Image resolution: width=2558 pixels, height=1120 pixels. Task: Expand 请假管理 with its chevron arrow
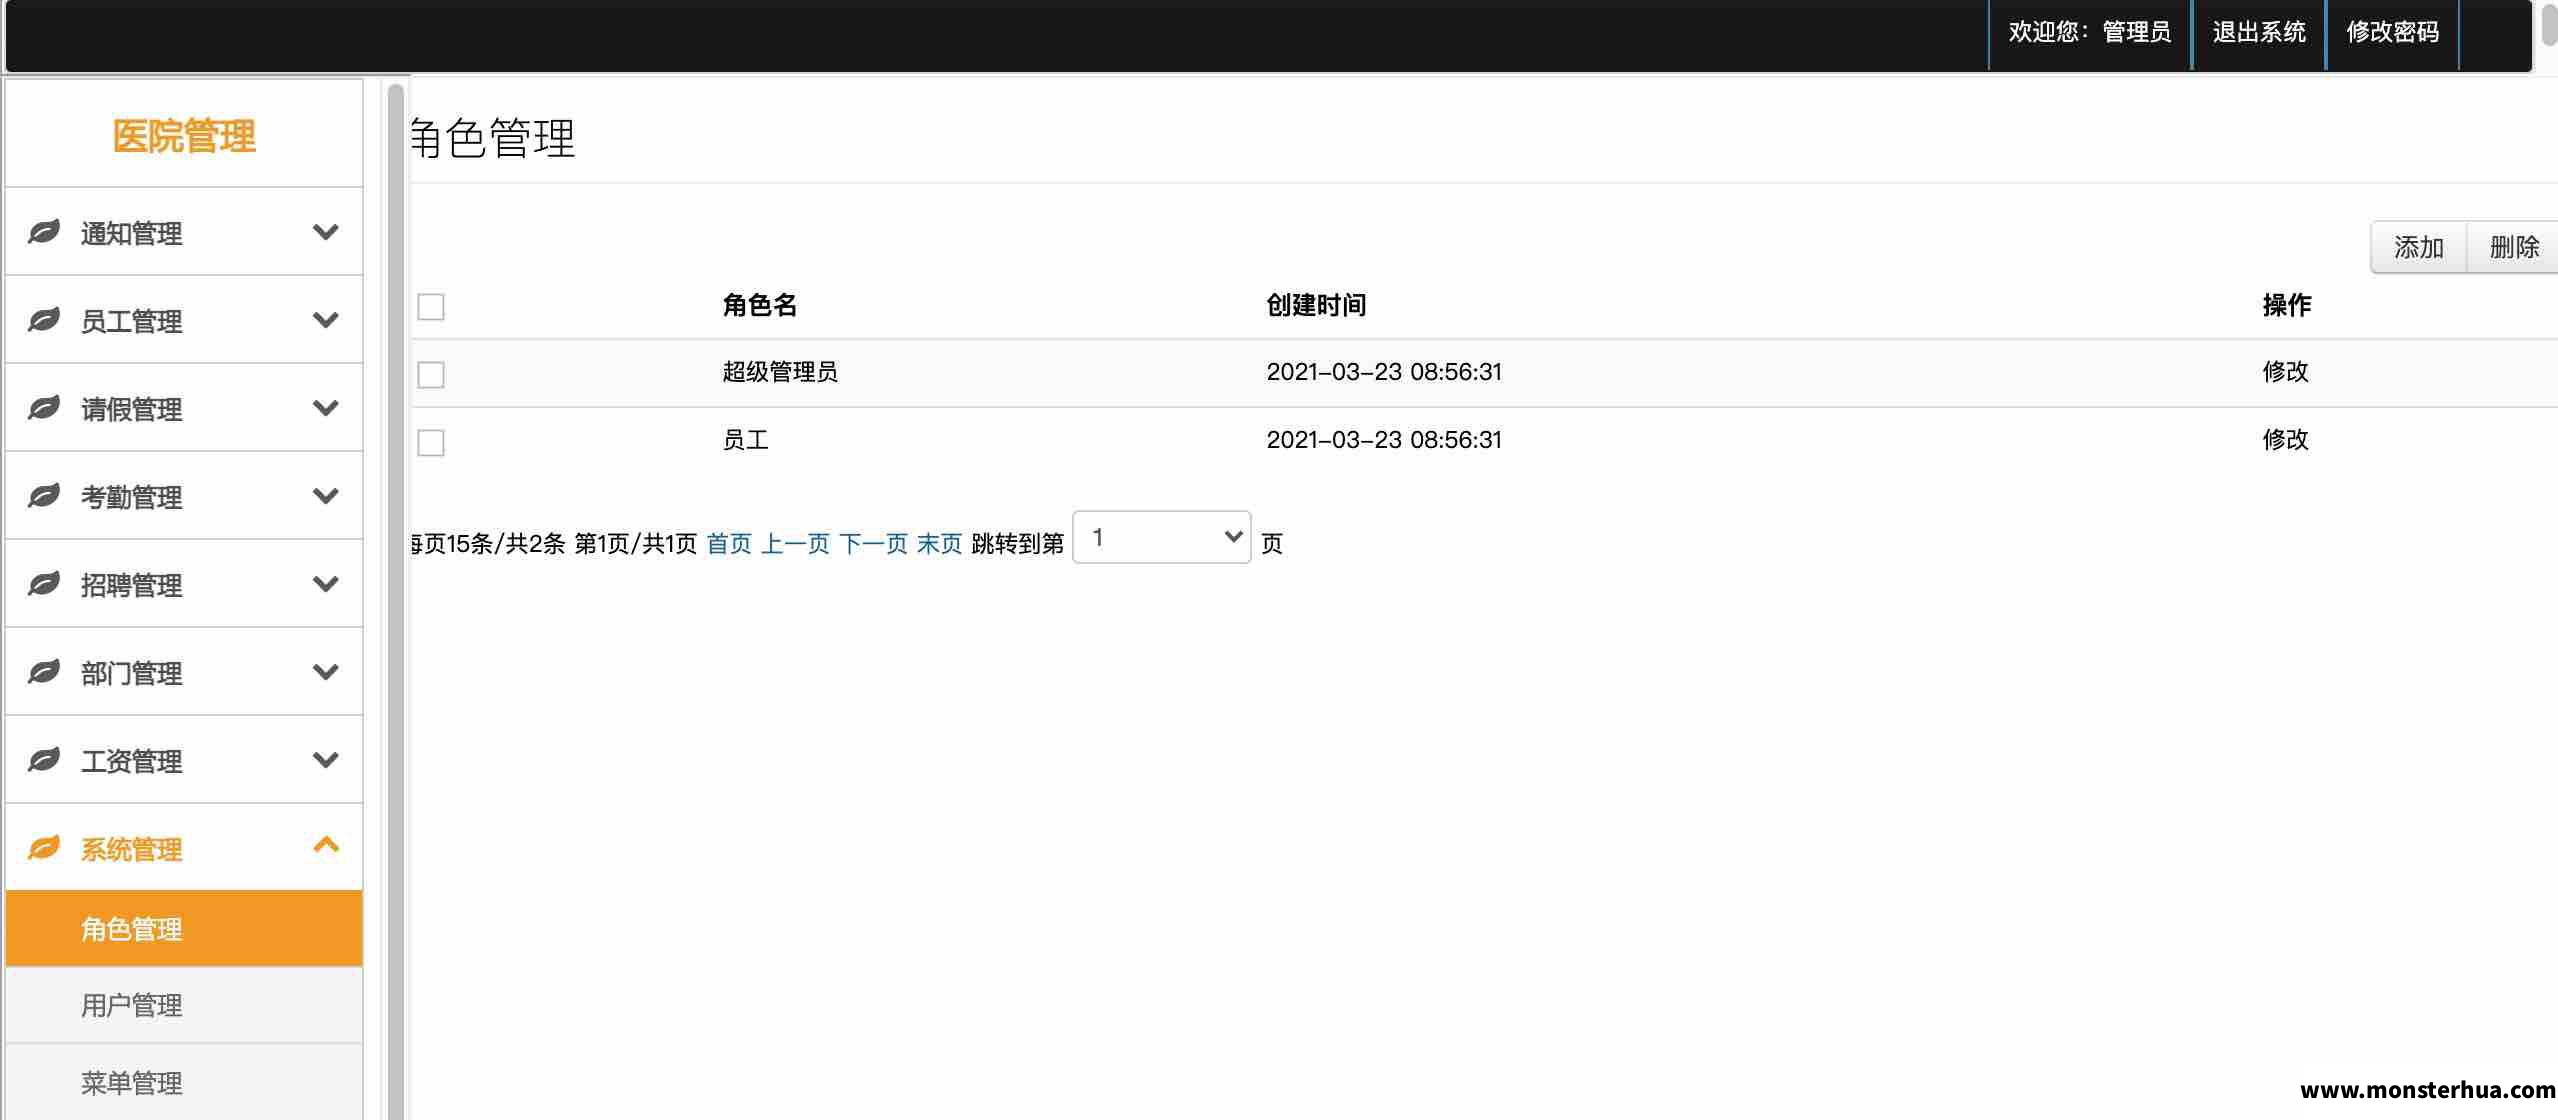[x=325, y=408]
